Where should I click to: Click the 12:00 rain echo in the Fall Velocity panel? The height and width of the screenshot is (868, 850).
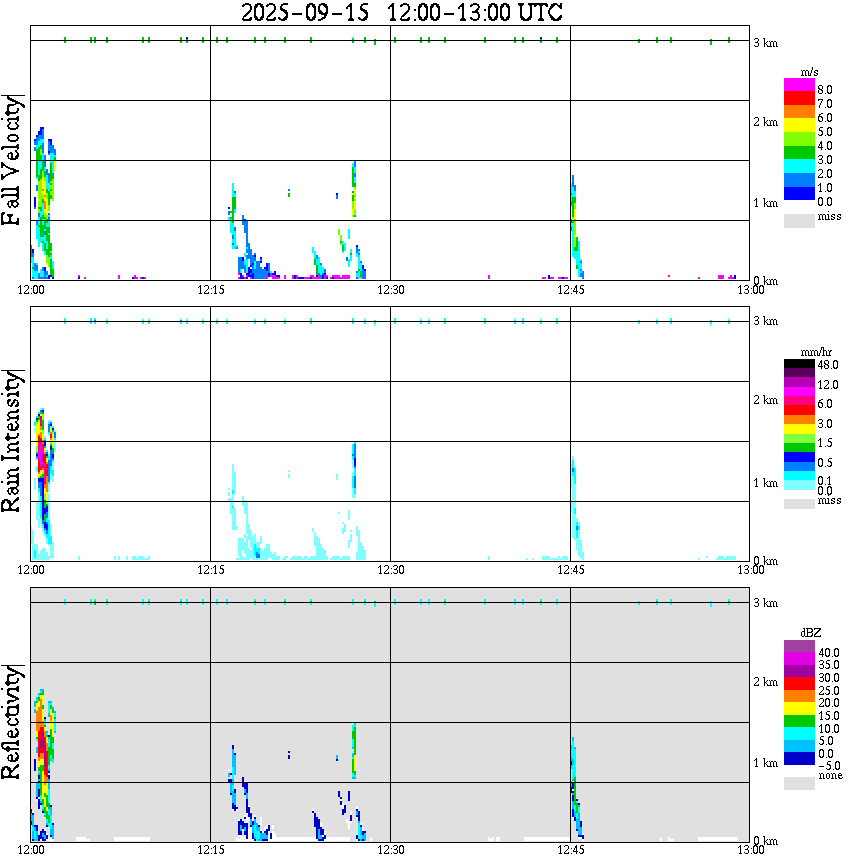click(x=43, y=203)
